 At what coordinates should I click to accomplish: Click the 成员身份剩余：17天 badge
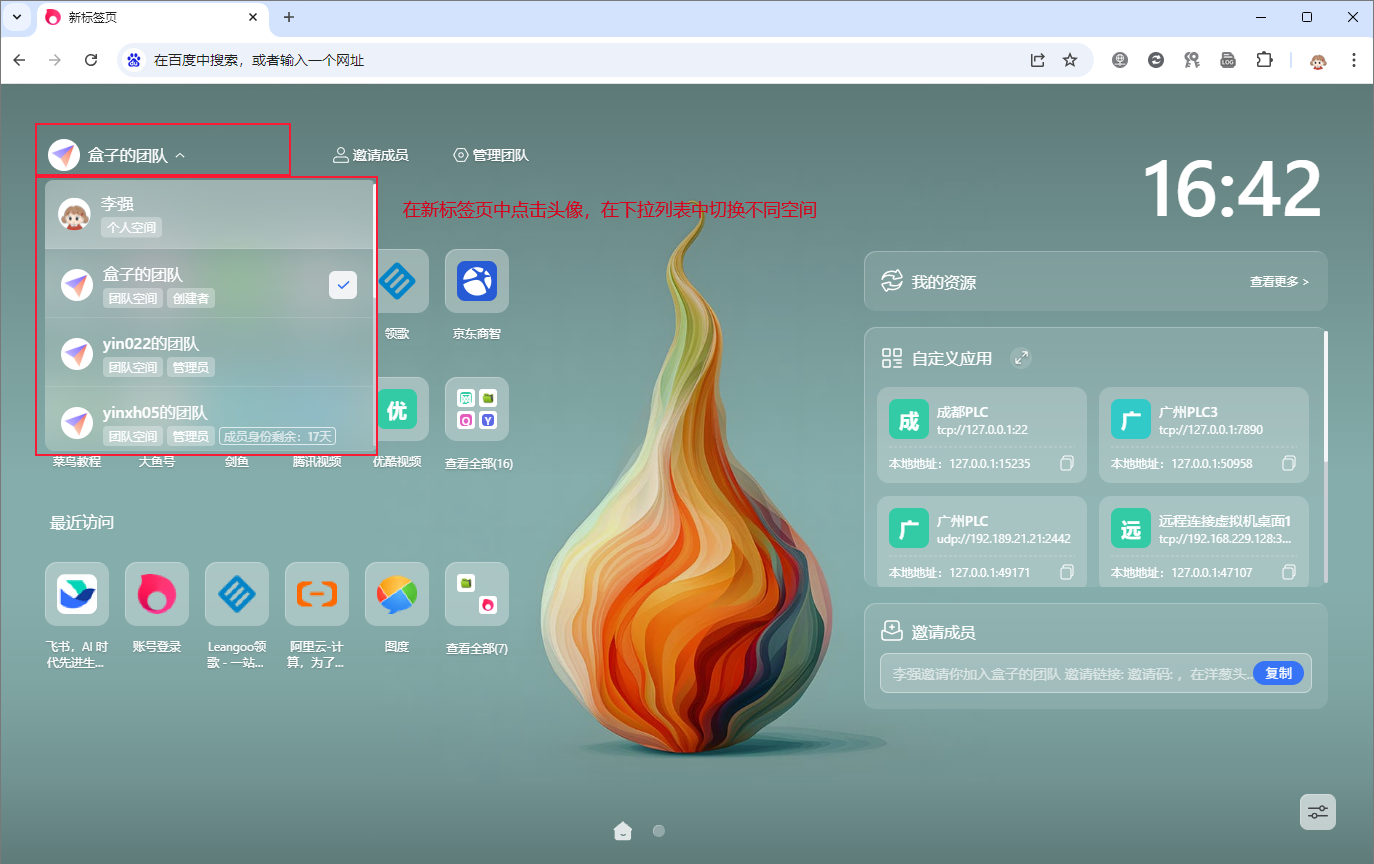[x=278, y=436]
